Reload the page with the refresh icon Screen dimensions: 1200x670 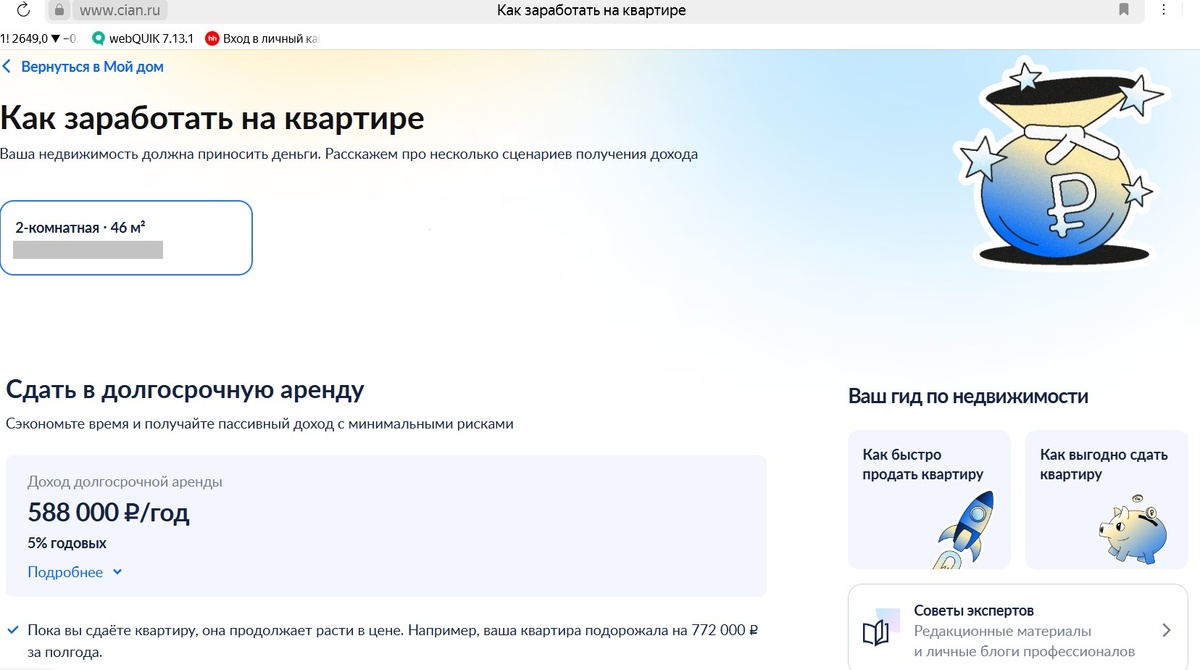(x=24, y=10)
